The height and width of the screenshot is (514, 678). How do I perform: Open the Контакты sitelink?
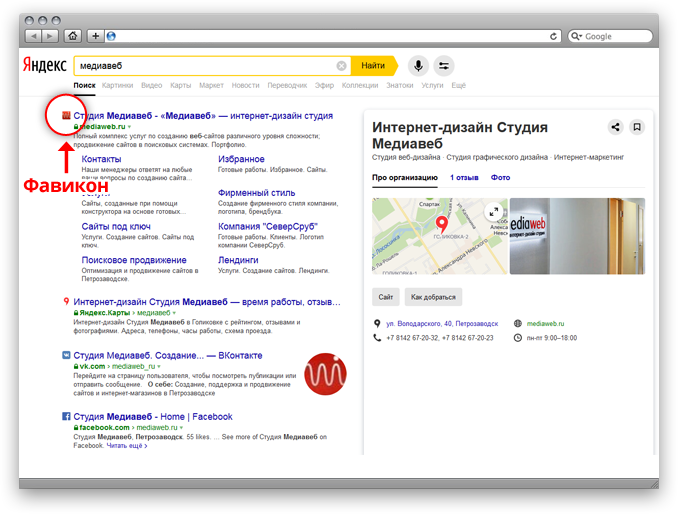click(102, 159)
